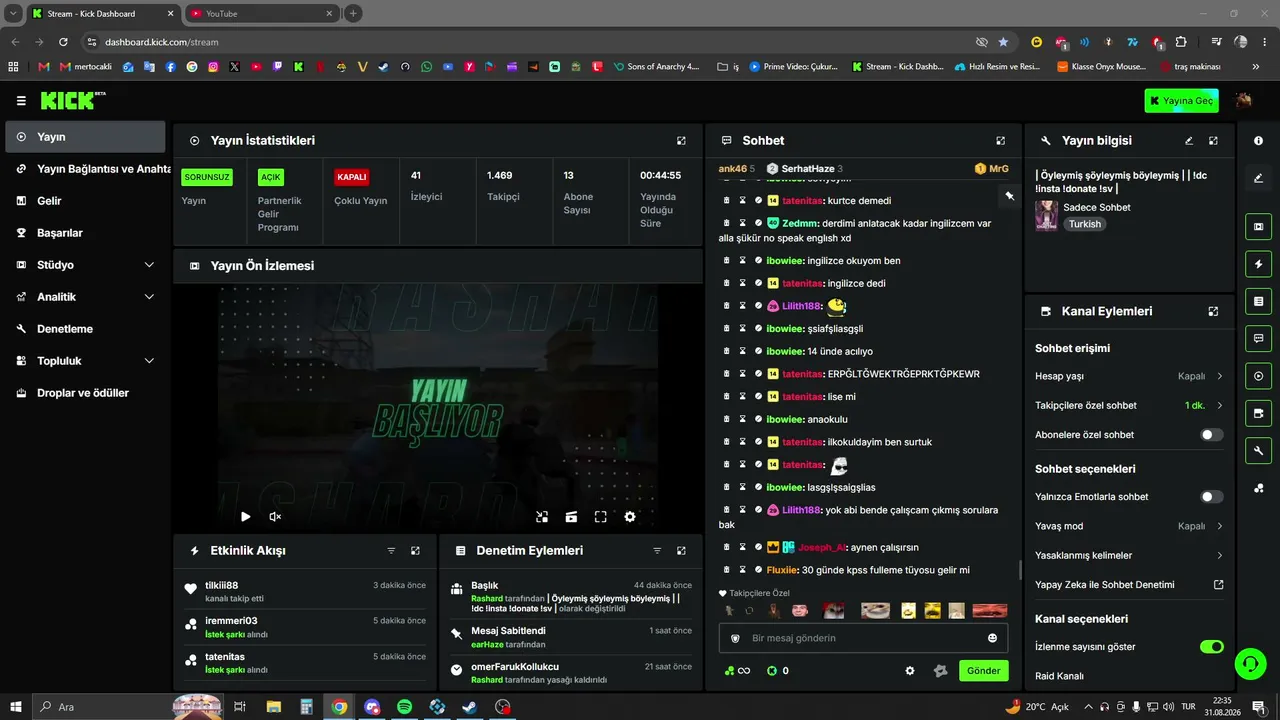Filter the Etkinlik Akışı feed
Viewport: 1280px width, 720px height.
coord(391,551)
